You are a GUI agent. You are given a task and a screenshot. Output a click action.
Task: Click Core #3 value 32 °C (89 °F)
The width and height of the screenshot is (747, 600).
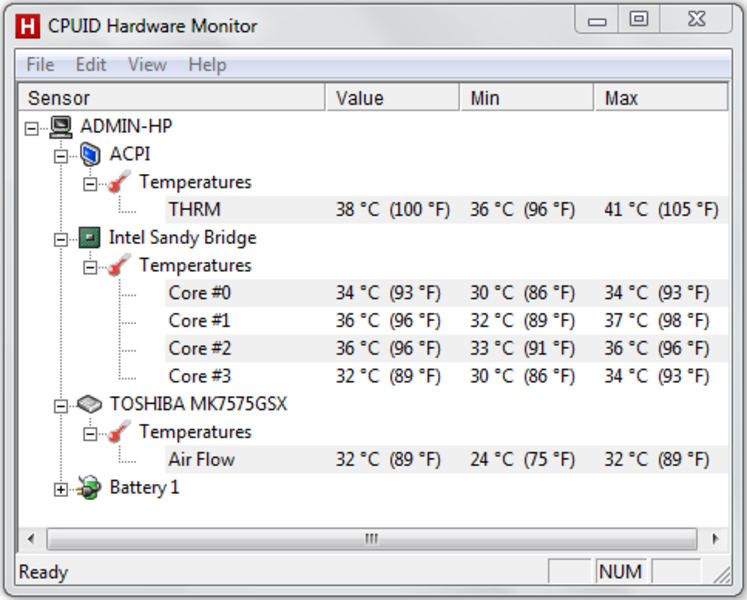(x=388, y=376)
